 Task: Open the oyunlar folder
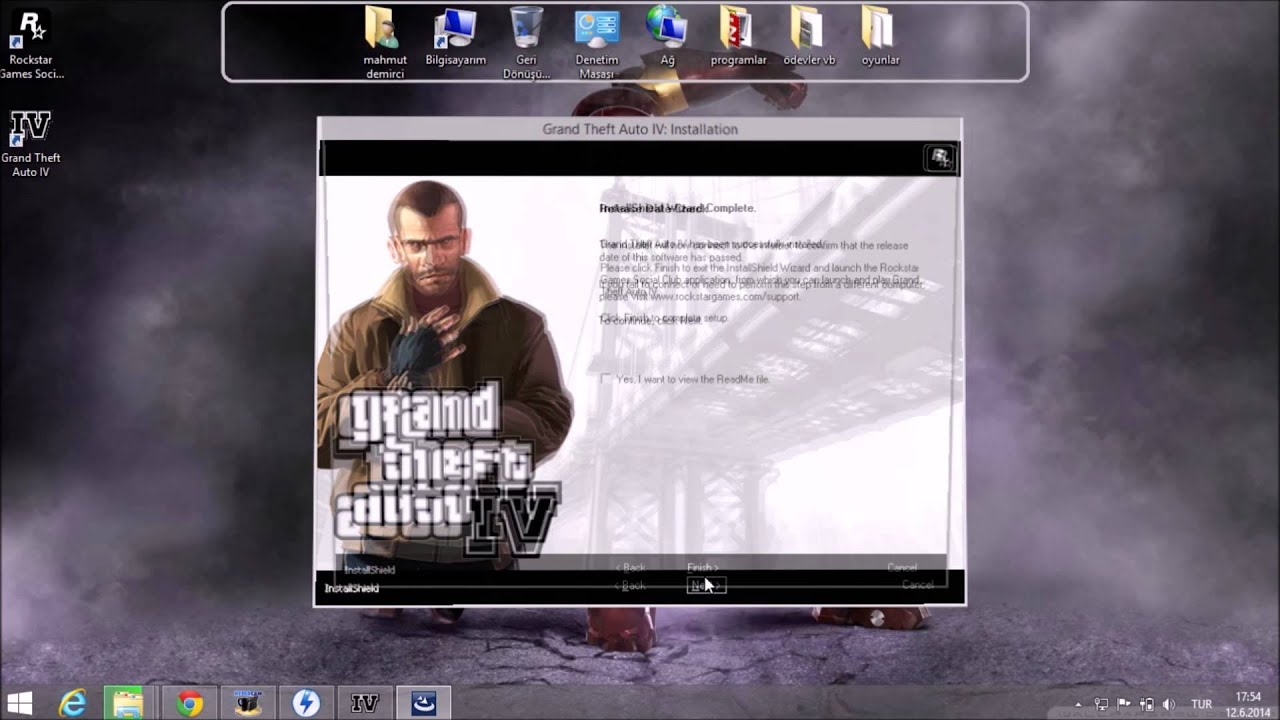click(x=880, y=37)
